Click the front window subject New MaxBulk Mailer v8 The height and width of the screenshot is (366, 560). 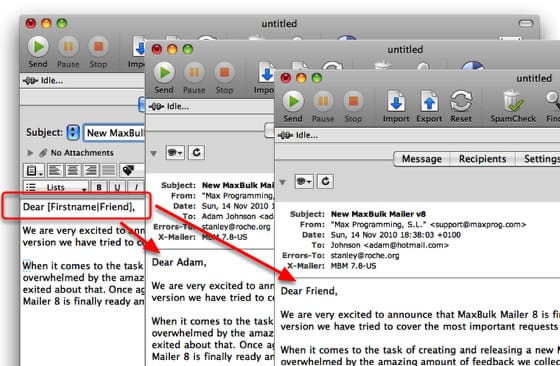[378, 214]
